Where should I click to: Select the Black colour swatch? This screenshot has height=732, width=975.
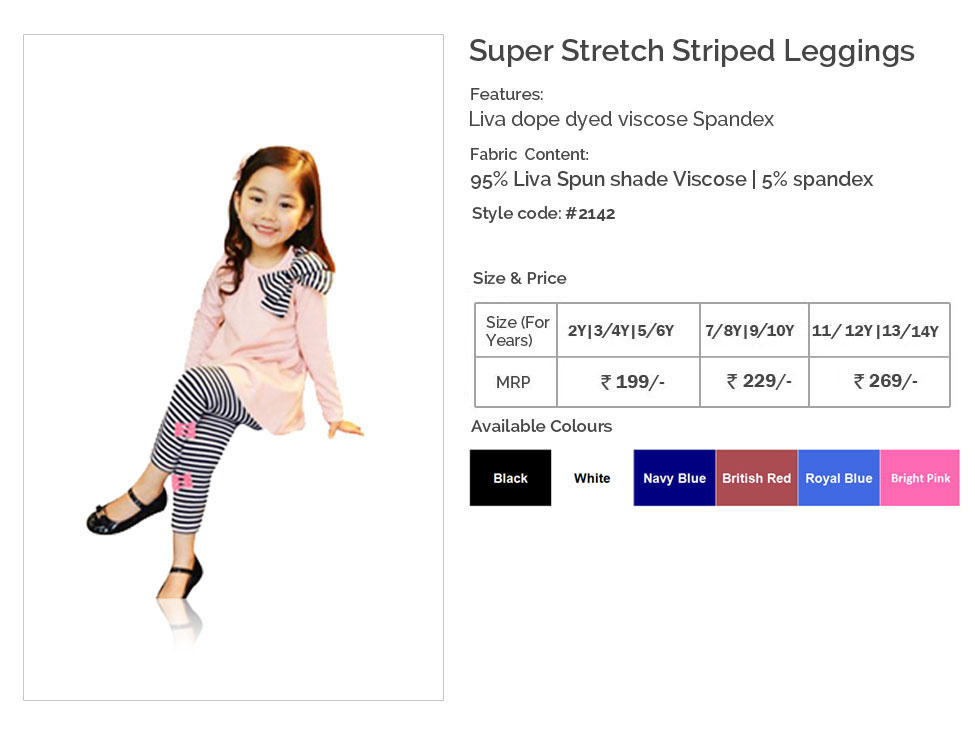(x=510, y=478)
